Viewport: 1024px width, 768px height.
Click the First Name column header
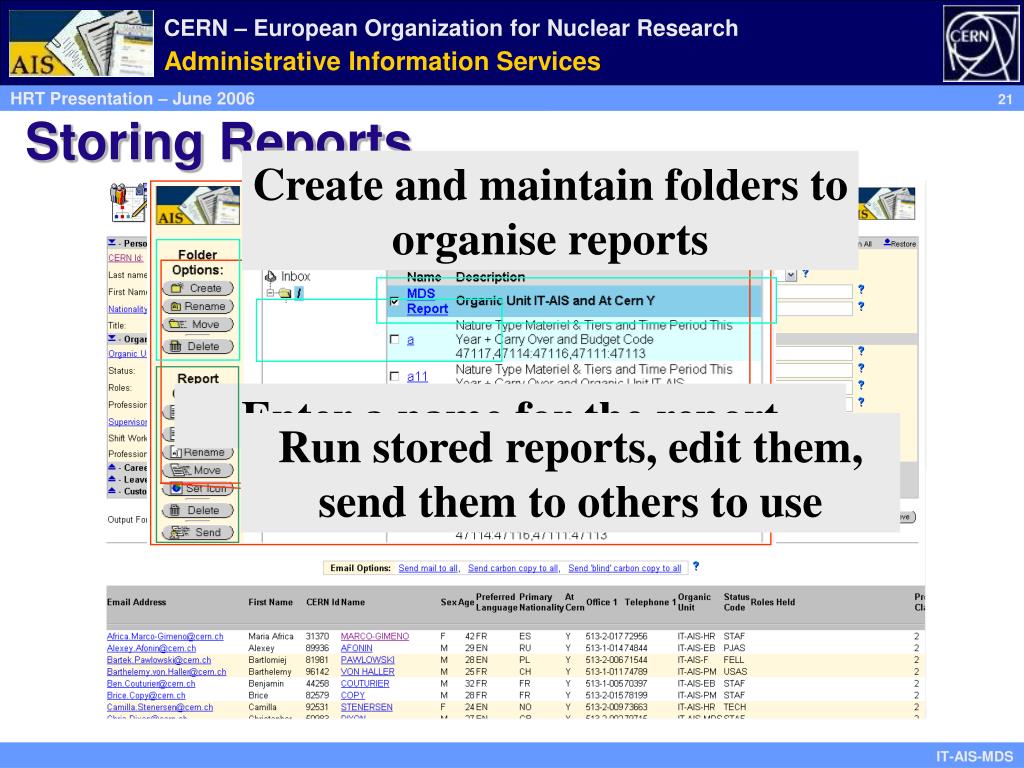tap(270, 602)
